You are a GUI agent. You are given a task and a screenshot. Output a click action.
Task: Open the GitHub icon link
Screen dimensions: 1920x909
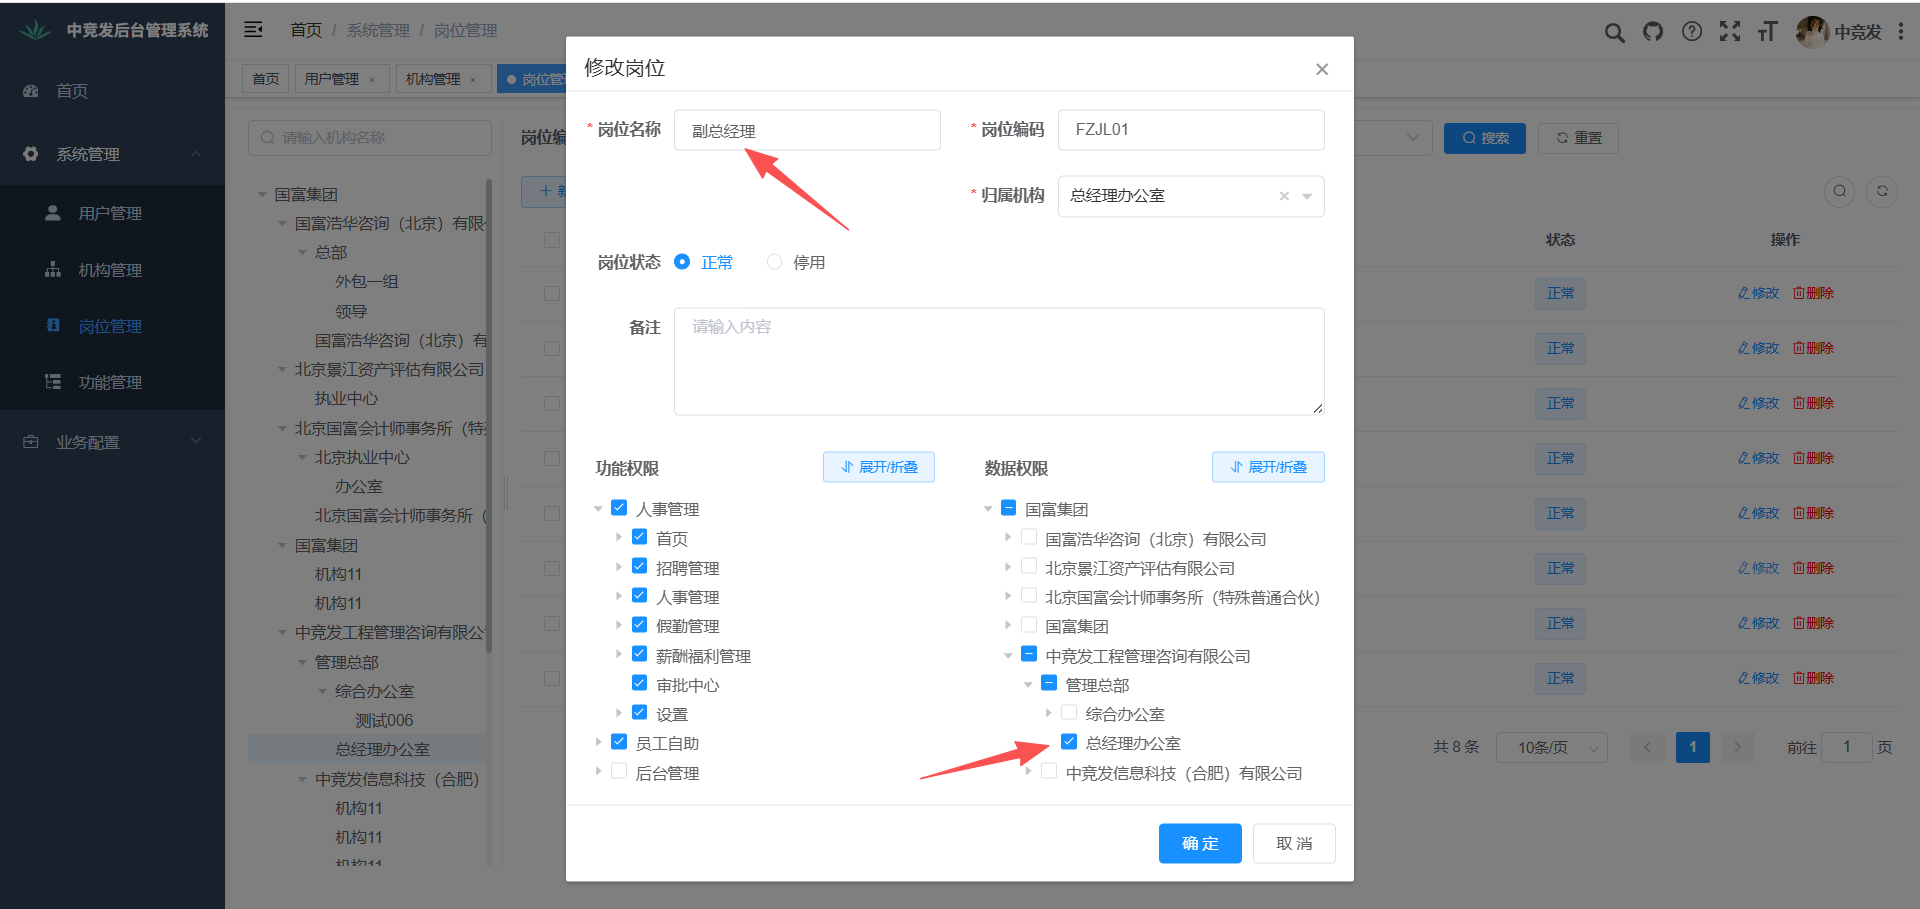(1653, 32)
